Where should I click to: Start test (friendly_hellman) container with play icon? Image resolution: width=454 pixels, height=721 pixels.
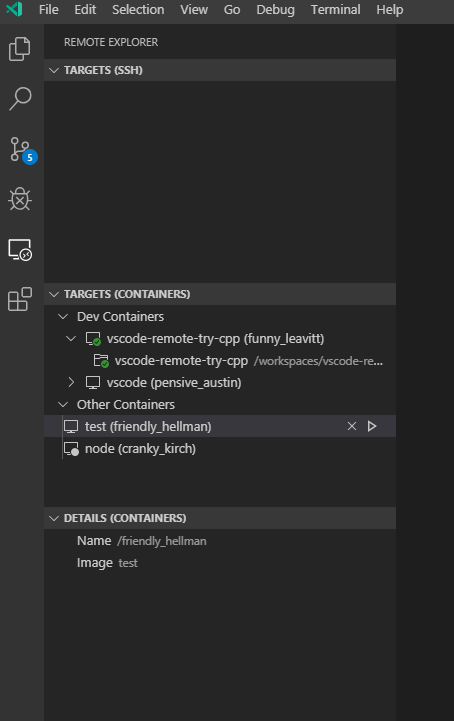pos(372,426)
